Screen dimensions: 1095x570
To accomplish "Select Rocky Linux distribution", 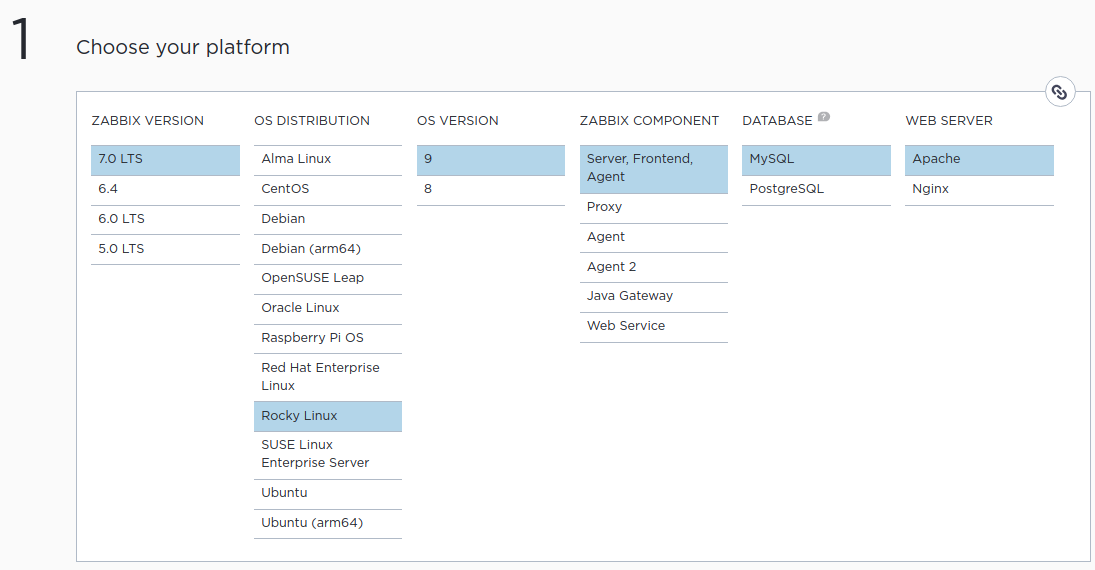I will [x=327, y=416].
